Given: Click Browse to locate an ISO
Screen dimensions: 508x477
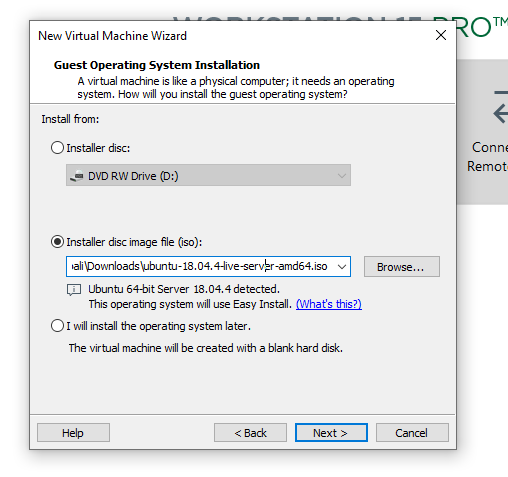Looking at the screenshot, I should (x=402, y=267).
